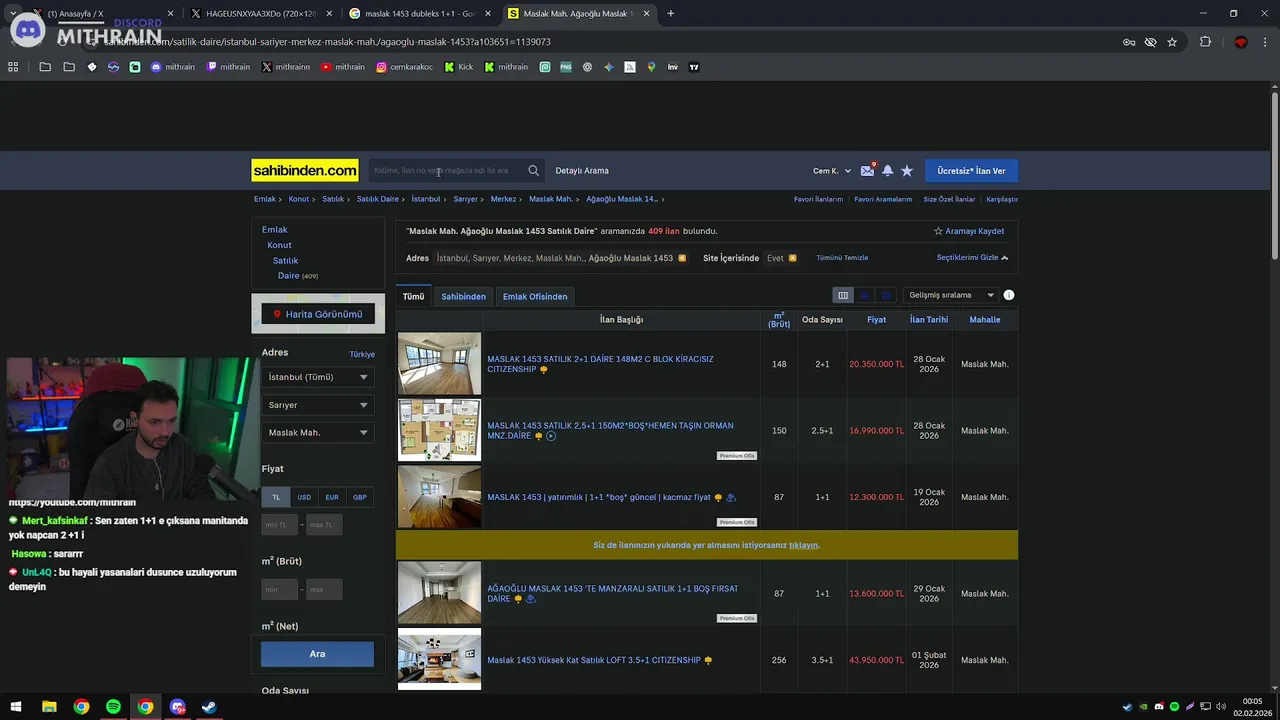
Task: Click the volume icon in system tray
Action: (1221, 707)
